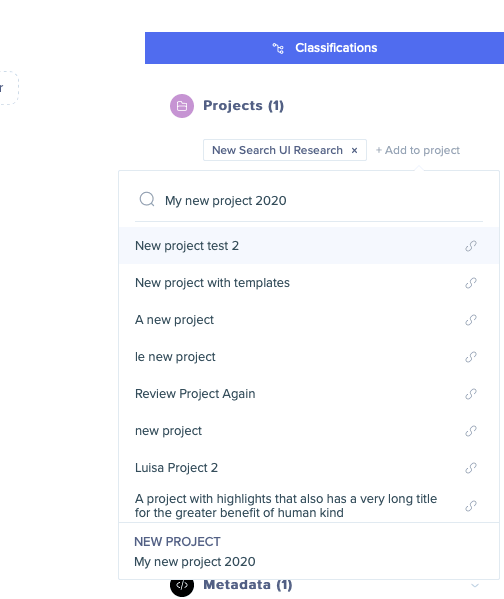Click link icon next to A new project

click(x=471, y=320)
